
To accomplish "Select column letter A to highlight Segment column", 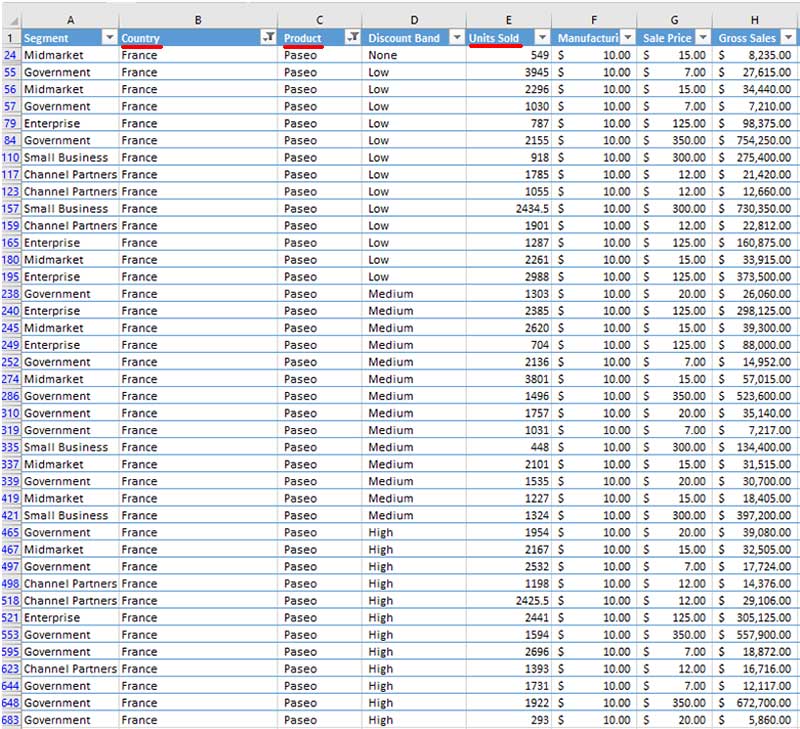I will (x=70, y=18).
